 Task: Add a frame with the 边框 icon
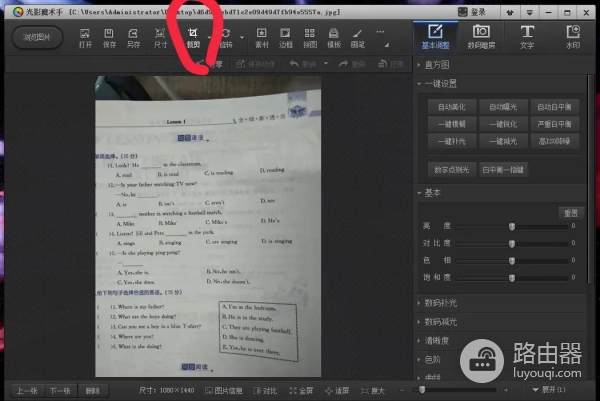(x=285, y=38)
